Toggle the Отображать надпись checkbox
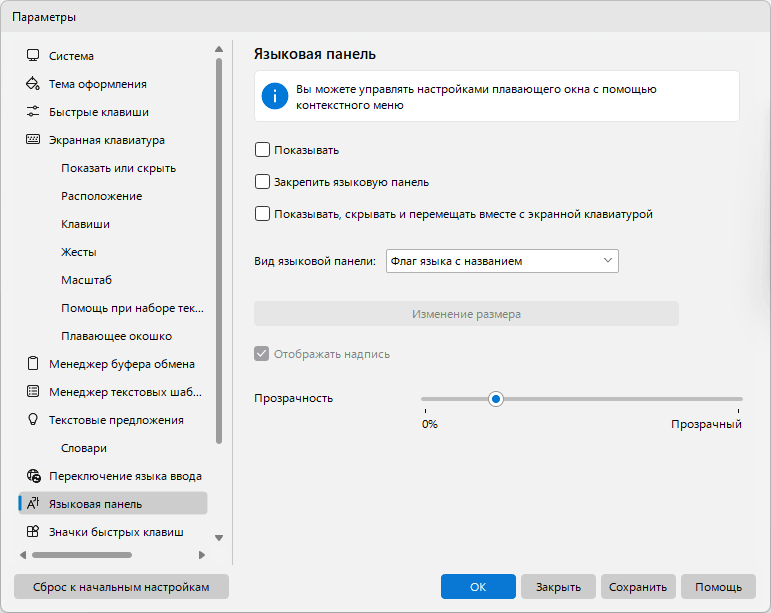Screen dimensions: 771x613 coord(262,354)
